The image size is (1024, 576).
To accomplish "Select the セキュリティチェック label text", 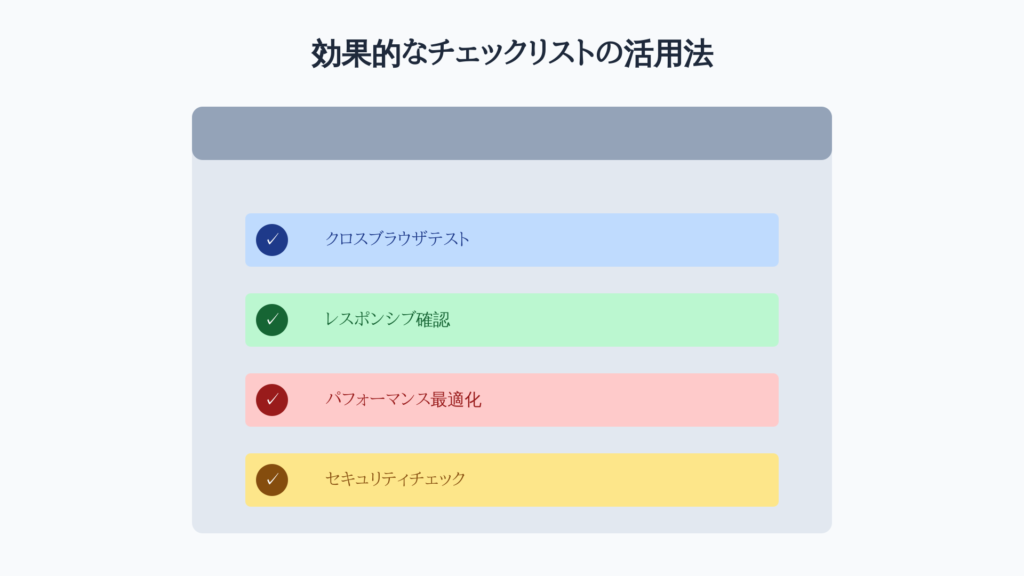I will [x=395, y=479].
